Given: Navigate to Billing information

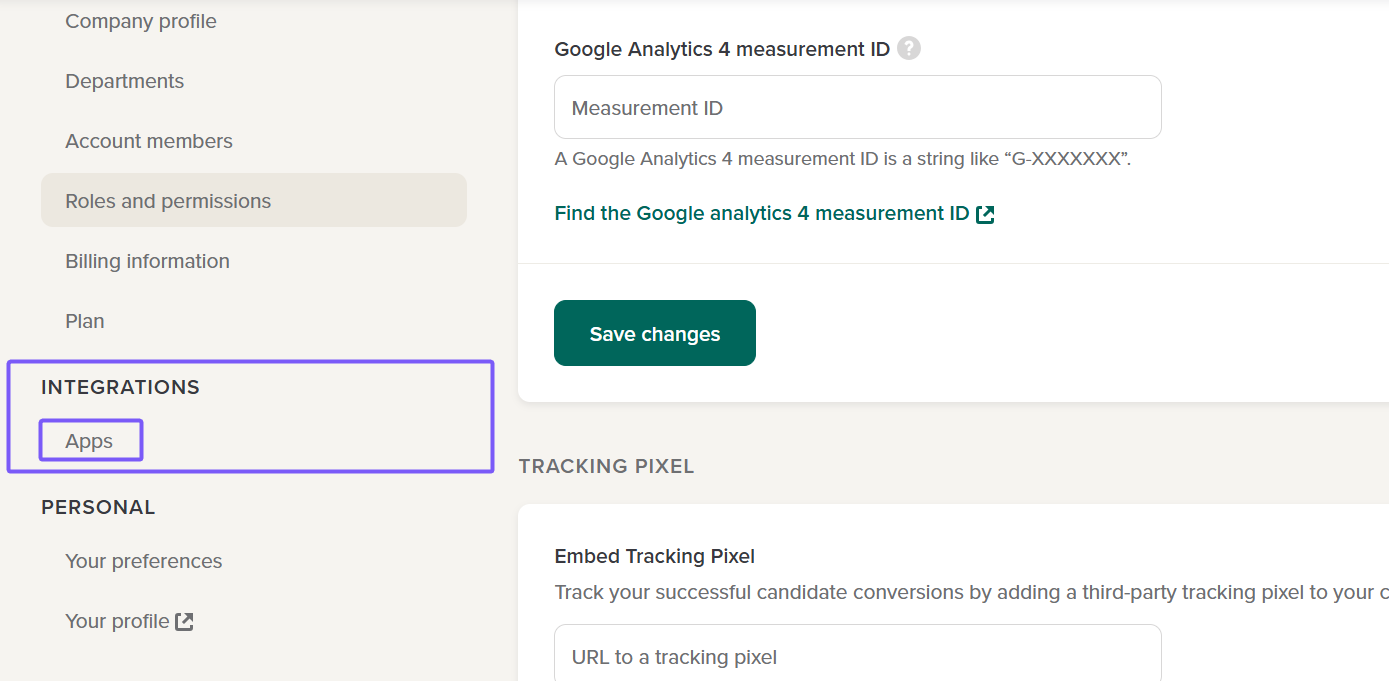Looking at the screenshot, I should pos(147,261).
